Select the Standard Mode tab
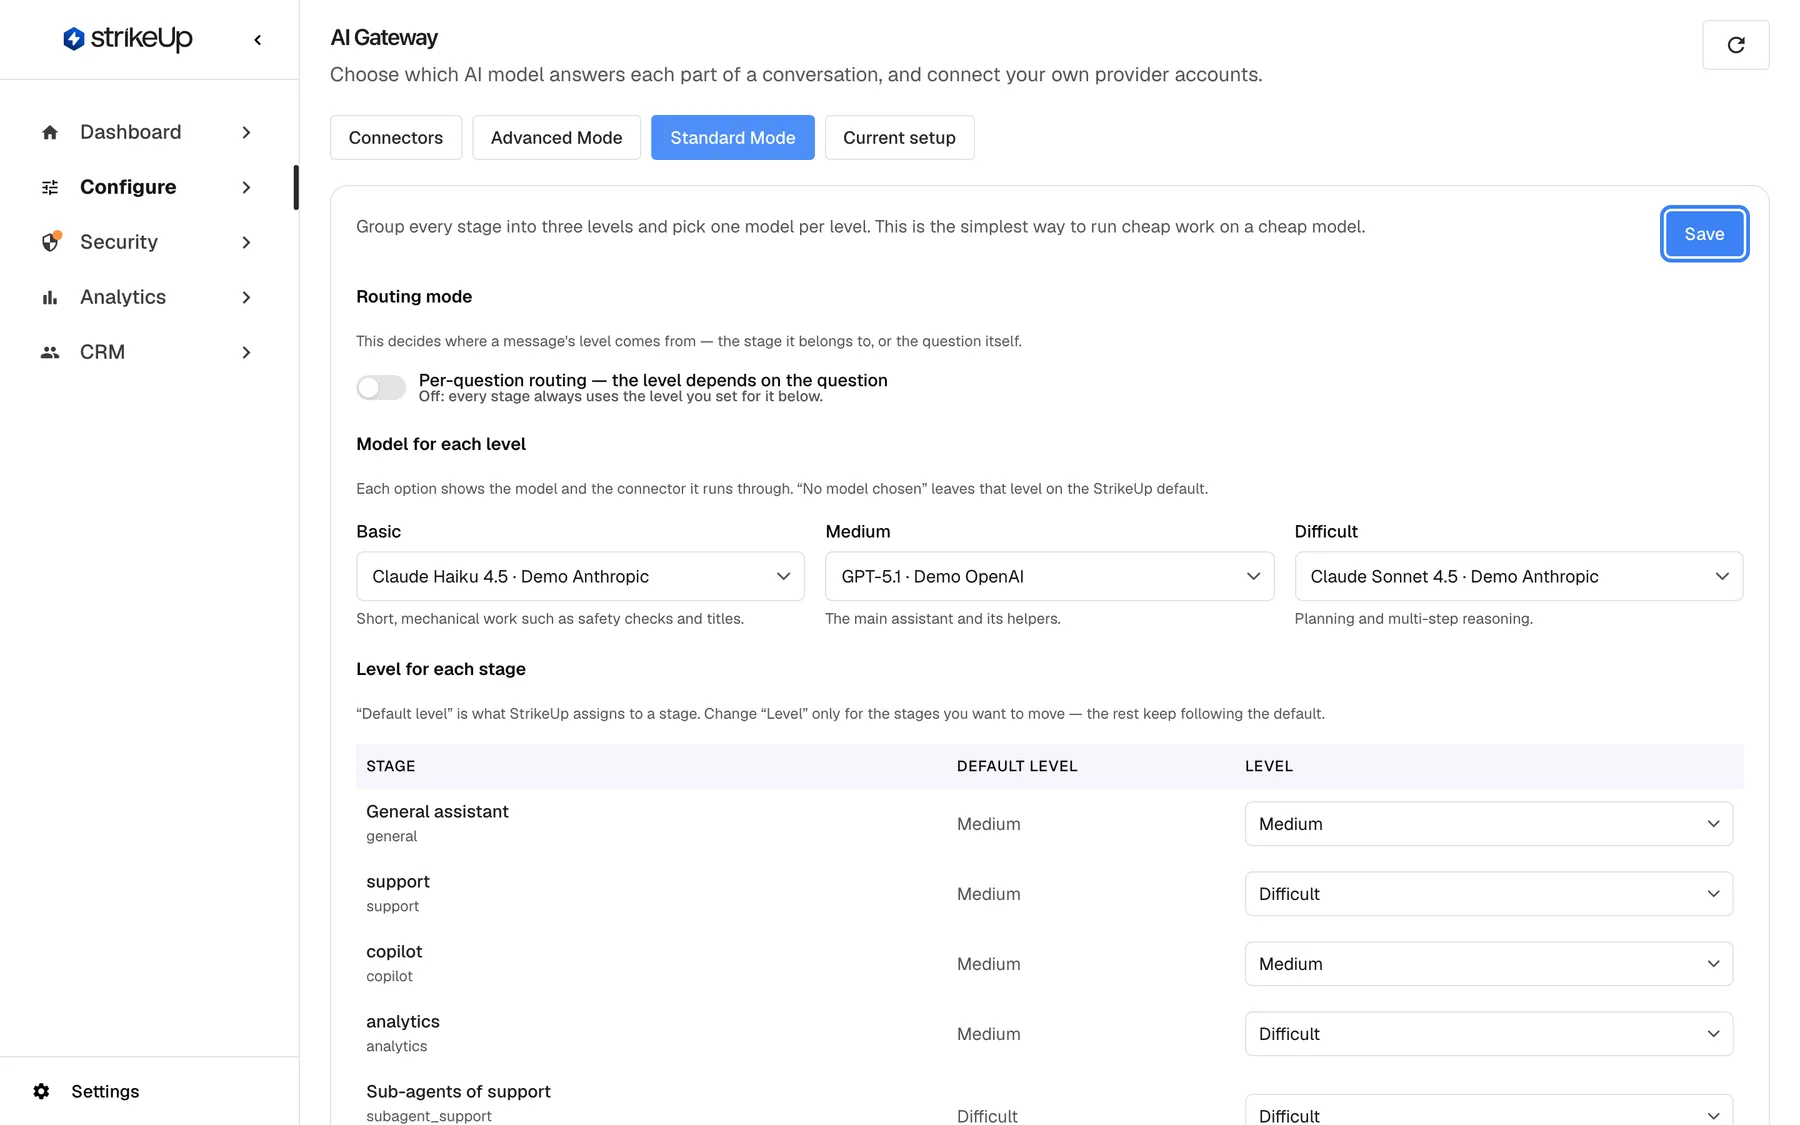Screen dimensions: 1800x1125 [x=733, y=137]
